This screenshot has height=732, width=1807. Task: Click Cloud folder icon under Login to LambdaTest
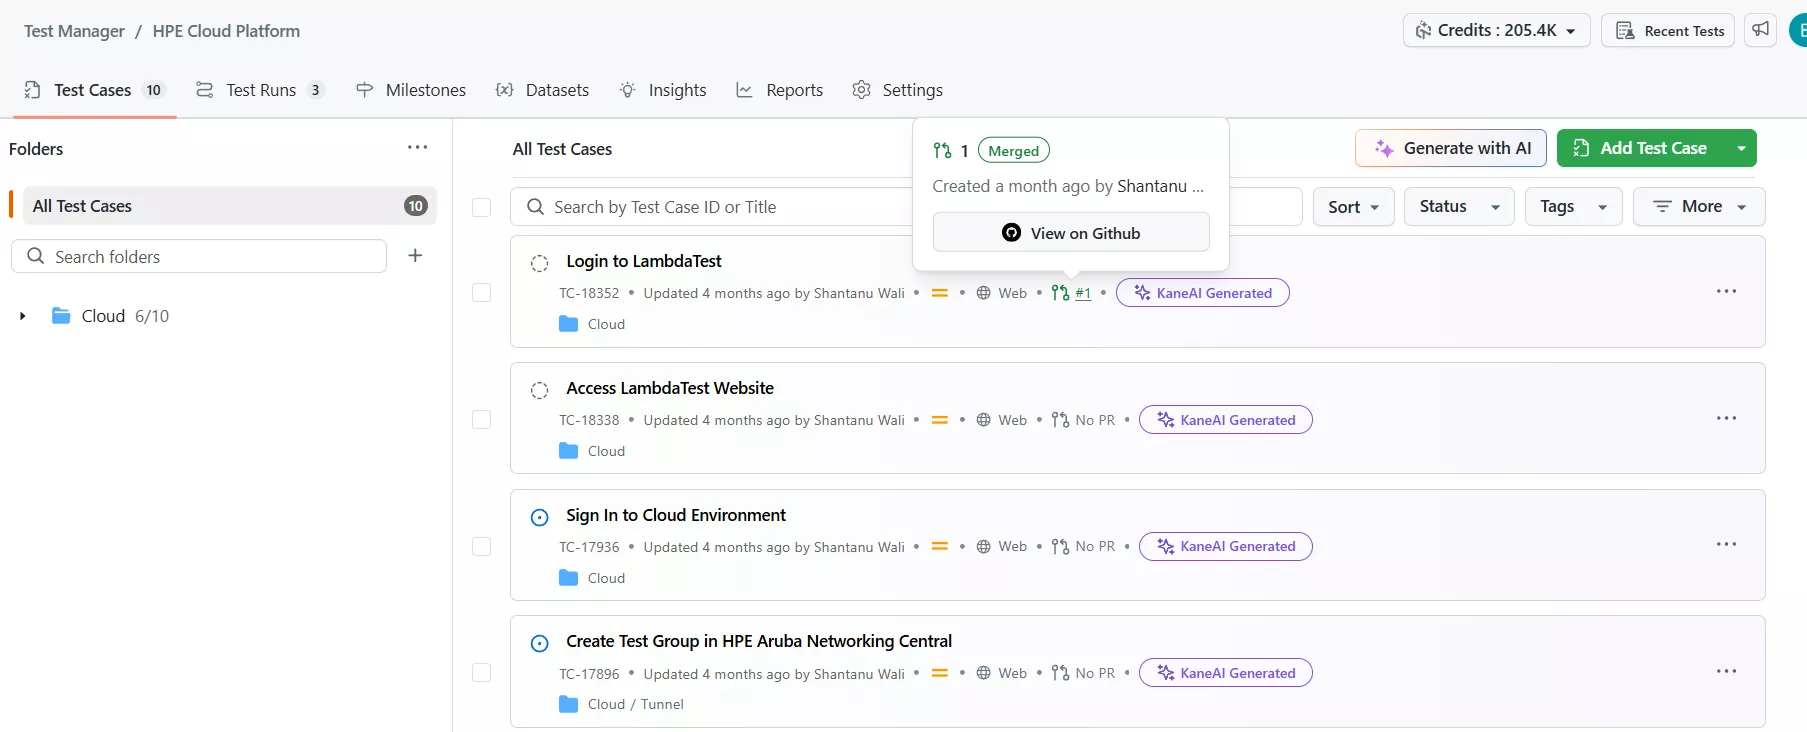(568, 324)
